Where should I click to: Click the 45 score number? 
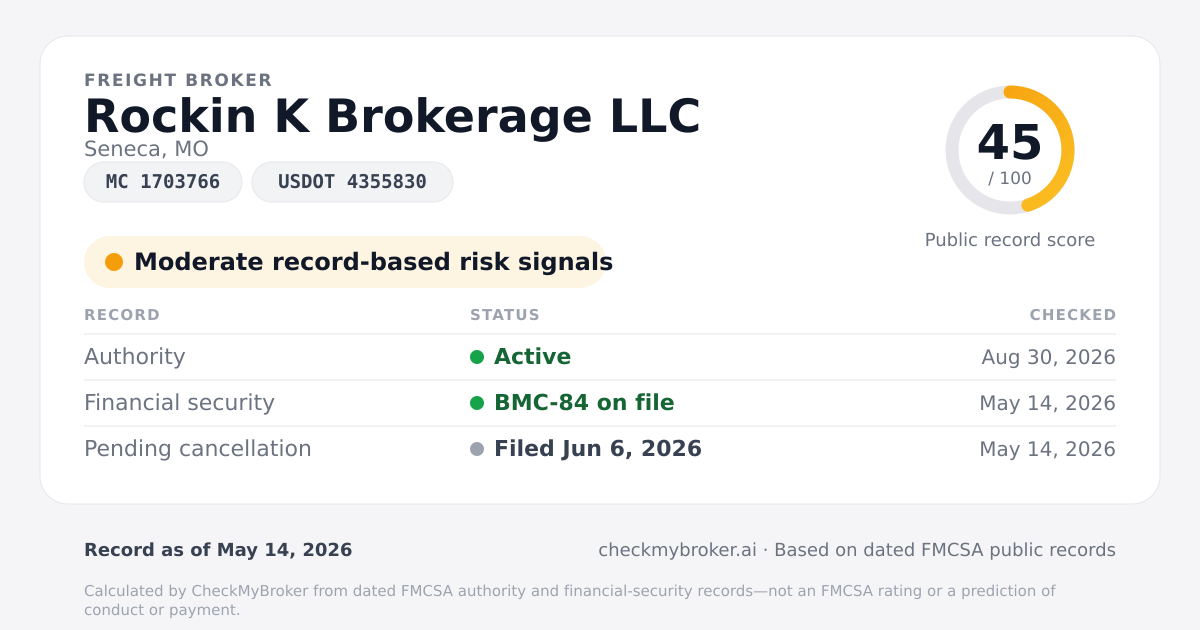tap(1010, 143)
